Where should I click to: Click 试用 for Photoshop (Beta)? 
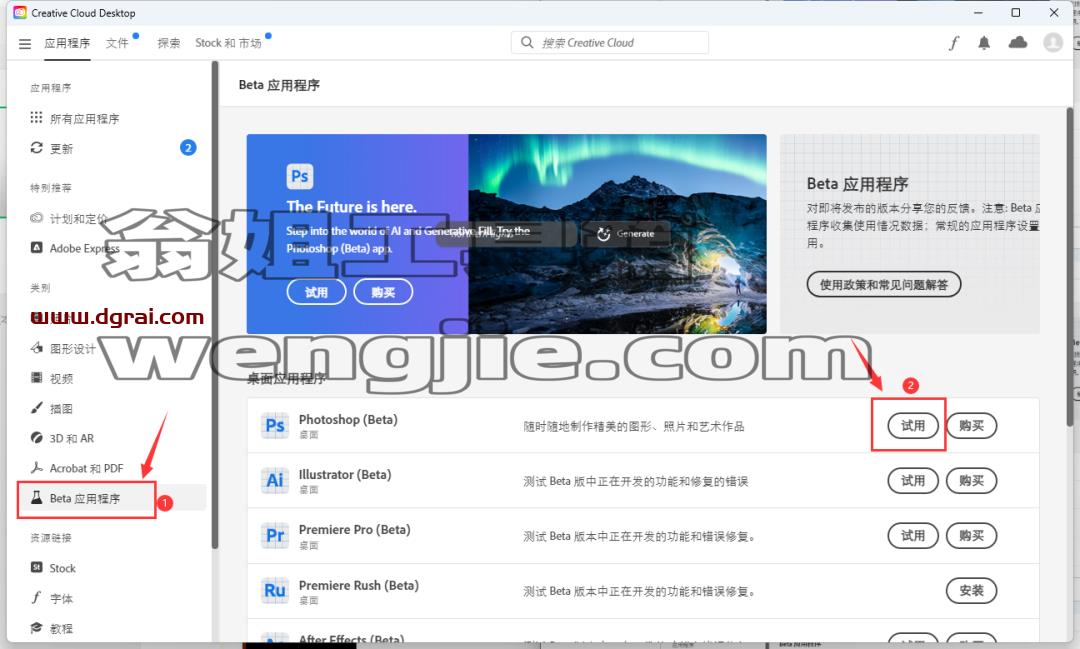913,426
